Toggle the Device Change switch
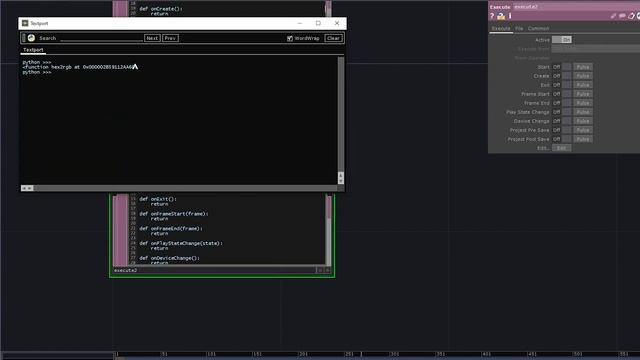 (562, 121)
